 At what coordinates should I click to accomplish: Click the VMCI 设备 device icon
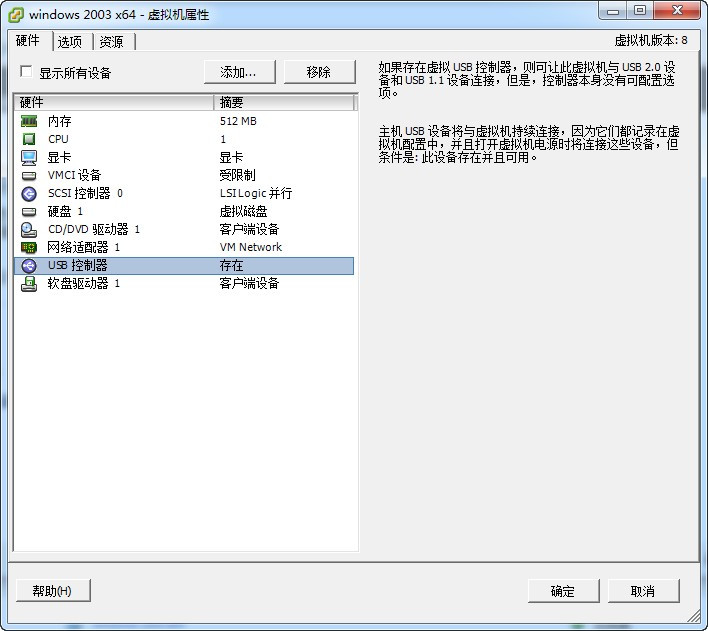pyautogui.click(x=29, y=175)
